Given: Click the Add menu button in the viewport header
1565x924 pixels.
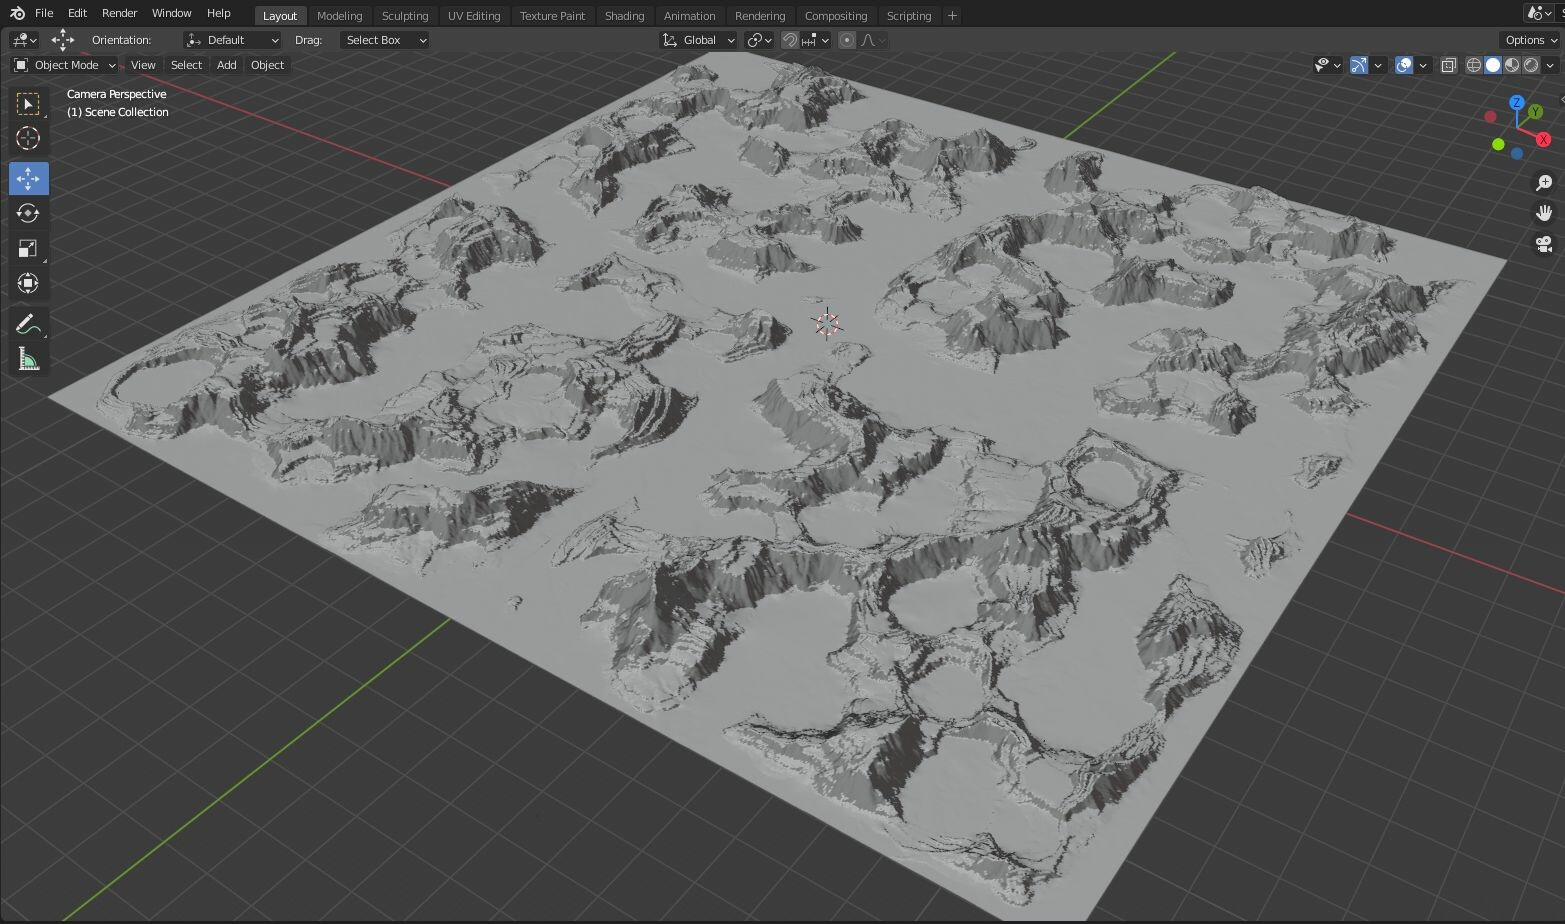Looking at the screenshot, I should 226,65.
